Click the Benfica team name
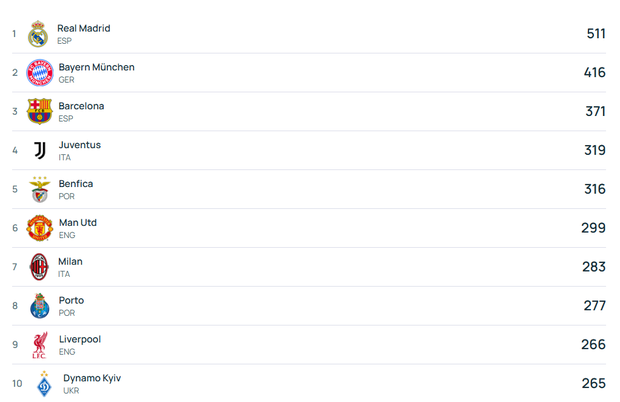The height and width of the screenshot is (402, 620). coord(75,184)
